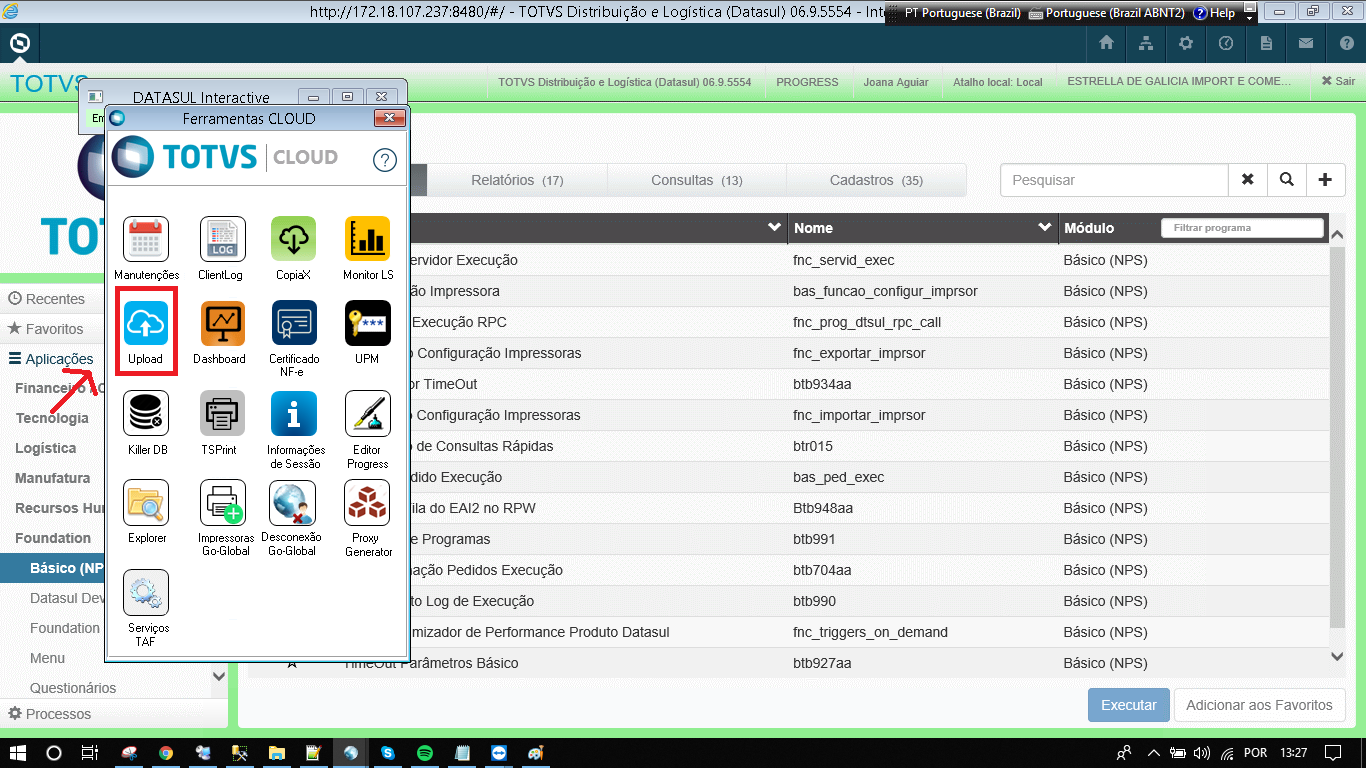This screenshot has width=1370, height=768.
Task: Open Favoritos in the sidebar
Action: click(x=46, y=329)
